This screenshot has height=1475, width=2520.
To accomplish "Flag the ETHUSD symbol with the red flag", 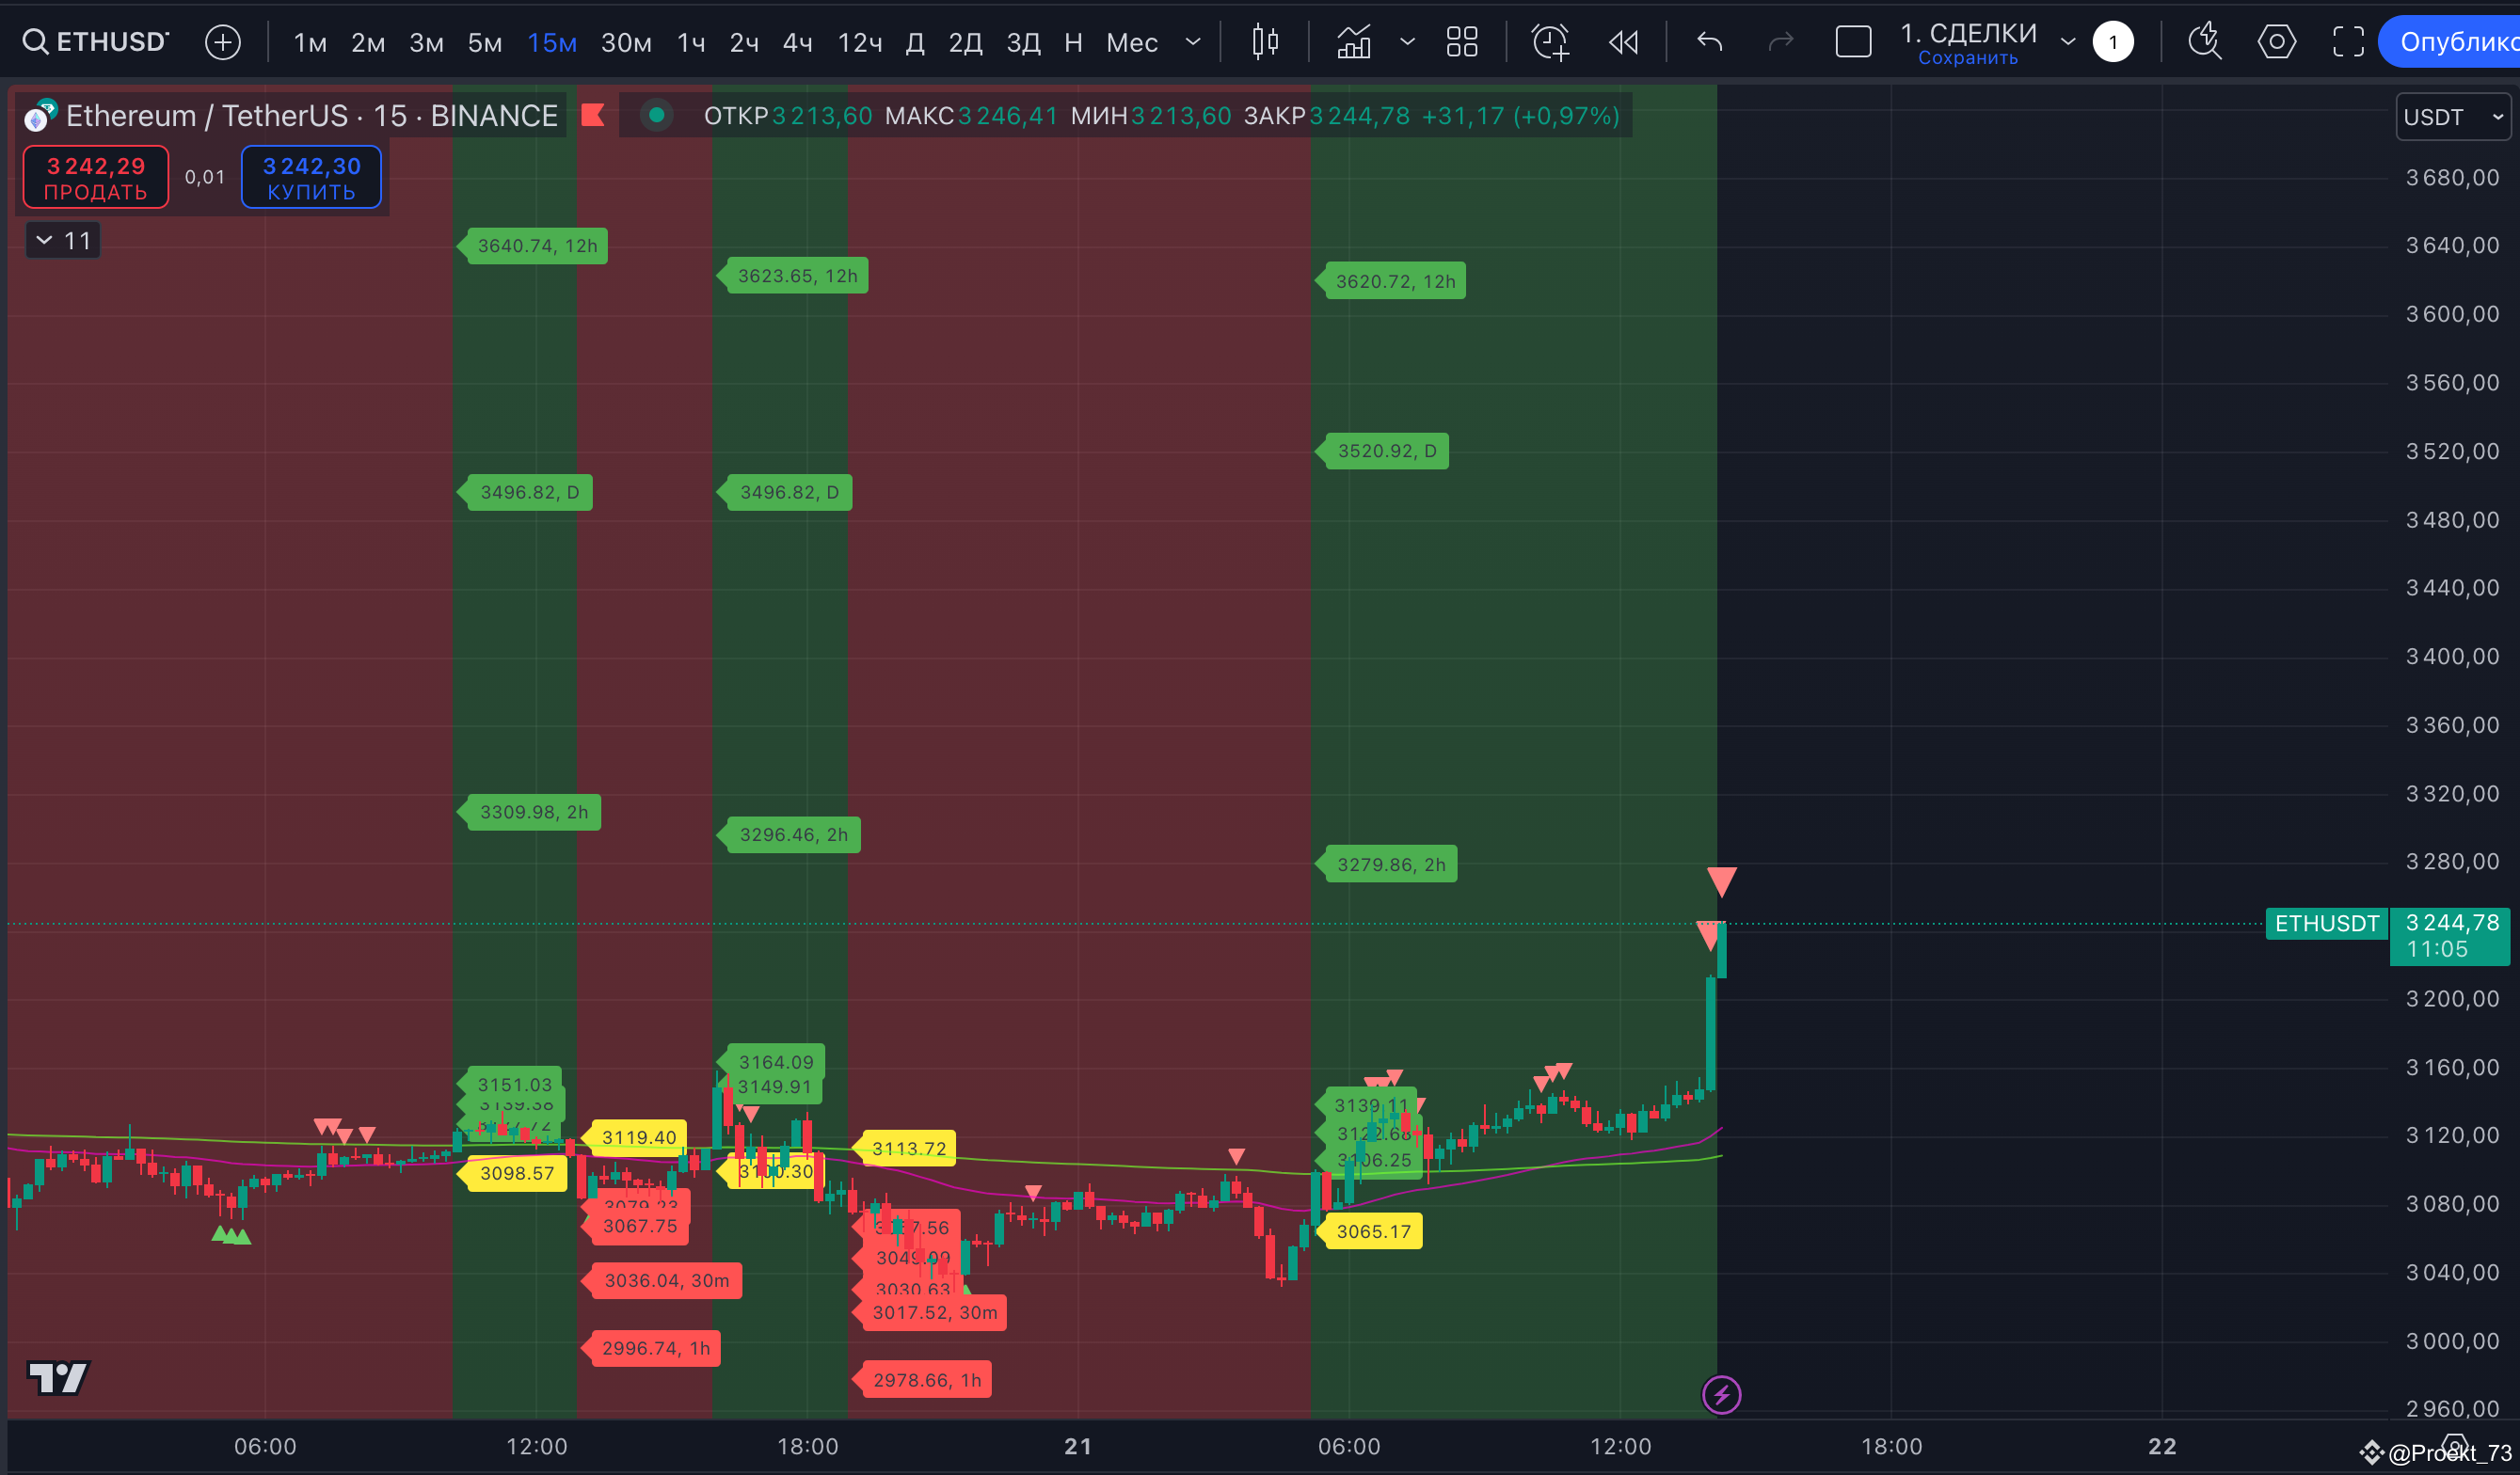I will [x=592, y=115].
